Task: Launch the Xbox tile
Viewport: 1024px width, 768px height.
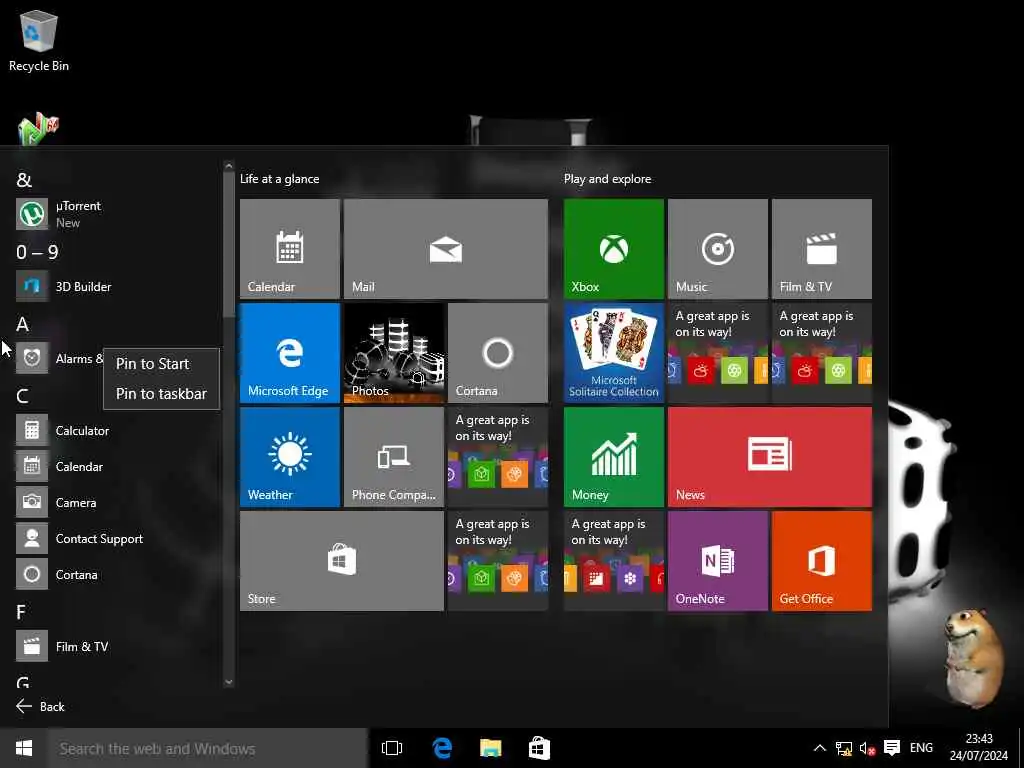Action: [x=613, y=249]
